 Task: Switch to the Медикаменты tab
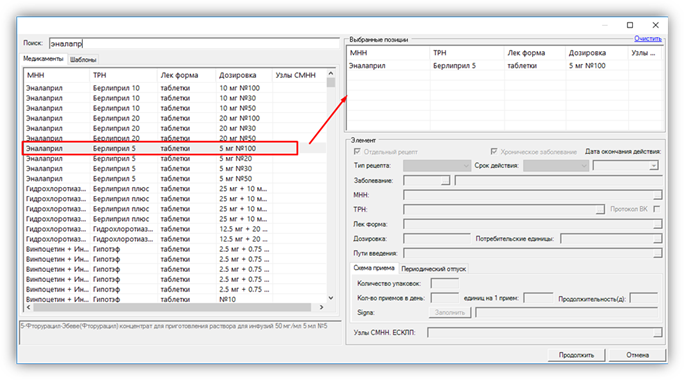point(43,58)
